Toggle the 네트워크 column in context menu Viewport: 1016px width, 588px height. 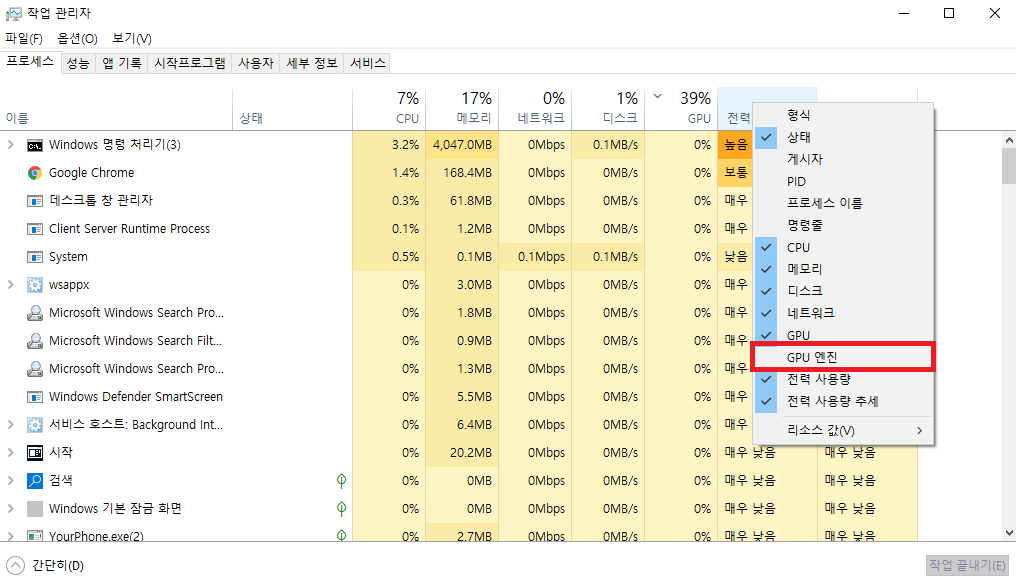[x=843, y=313]
